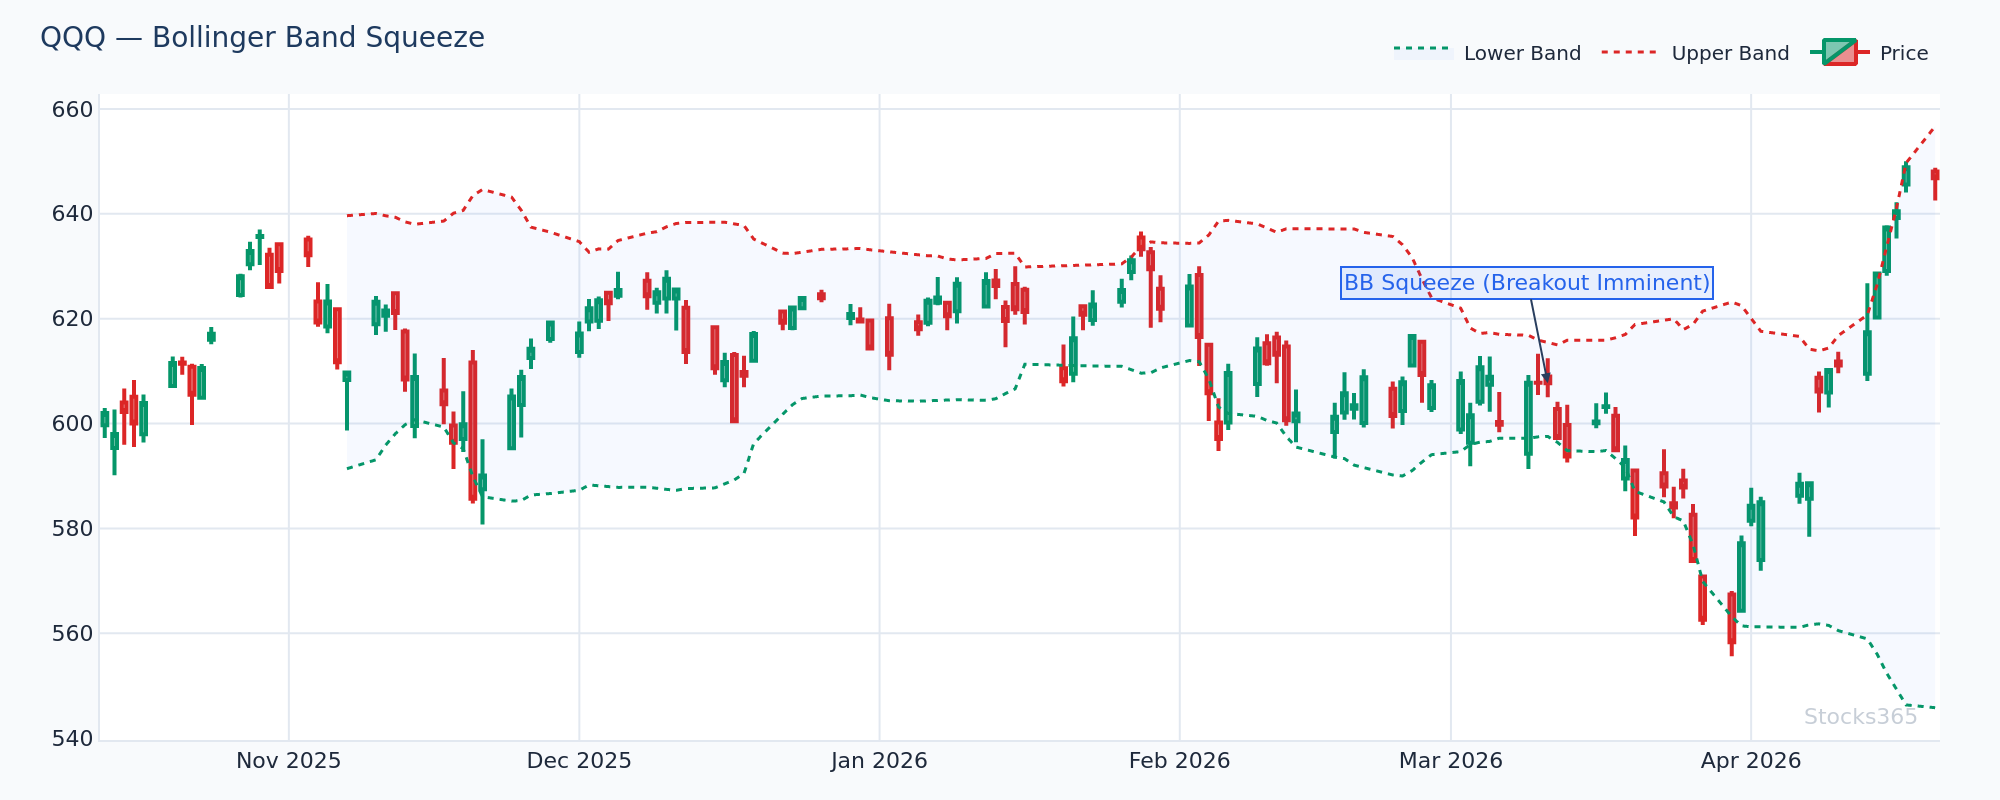Click the Mar 2026 x-axis label
This screenshot has width=2000, height=800.
1450,761
